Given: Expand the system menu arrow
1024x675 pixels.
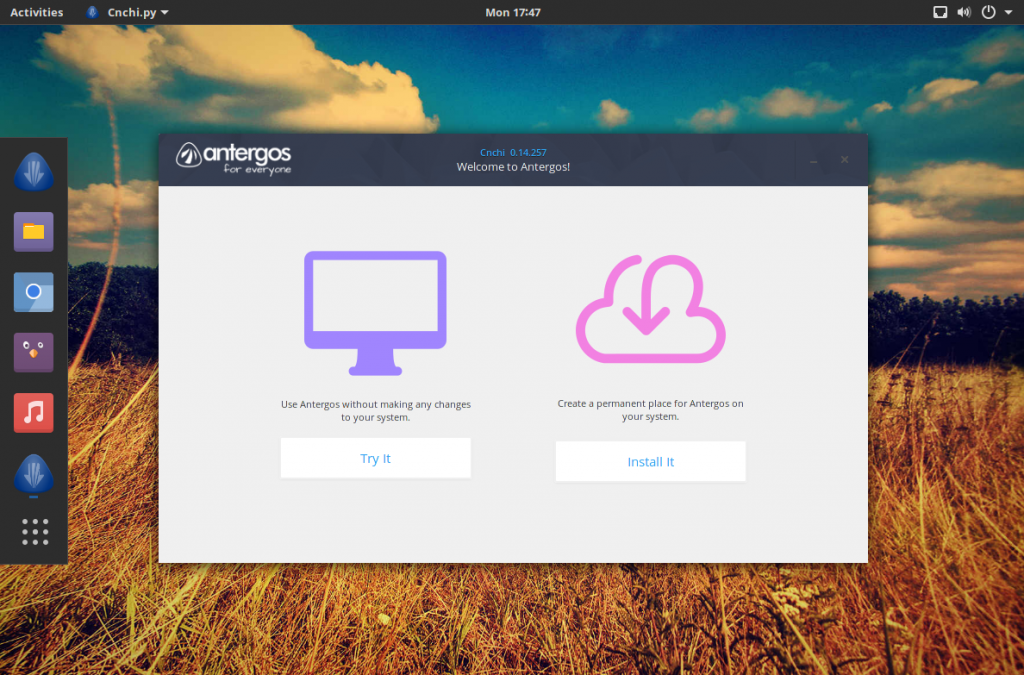Looking at the screenshot, I should pyautogui.click(x=1008, y=12).
